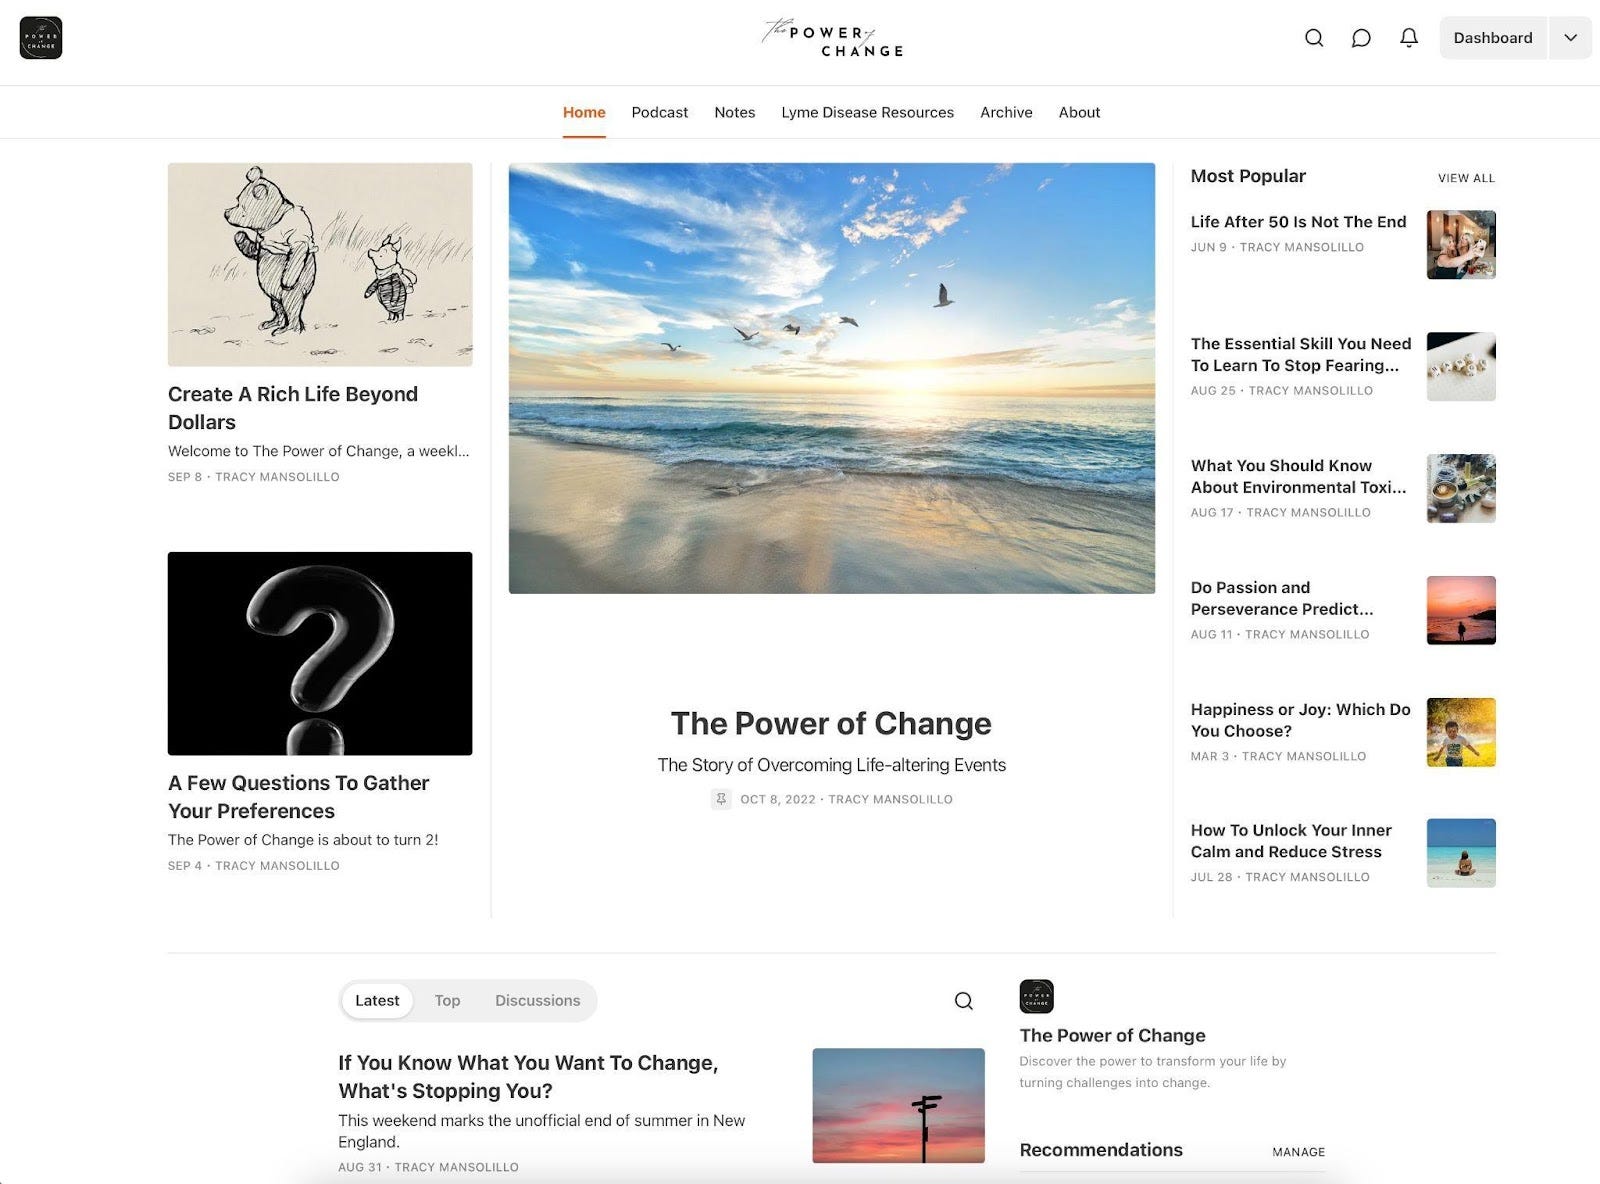
Task: Switch to the Top posts toggle
Action: [x=447, y=1001]
